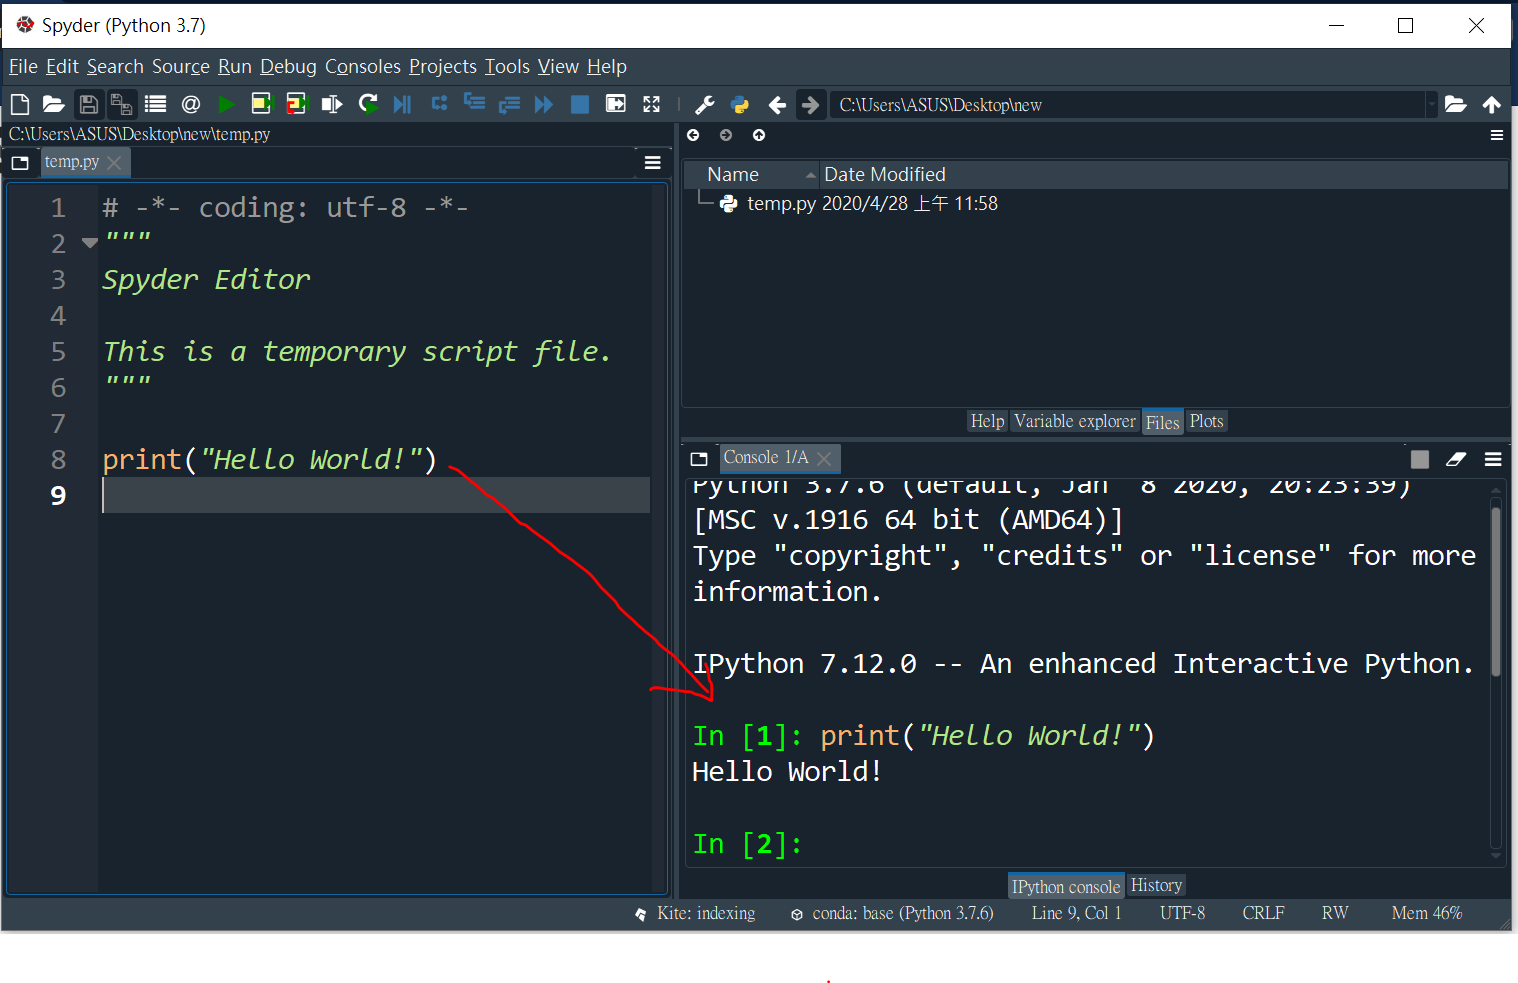The image size is (1518, 983).
Task: Open the Run menu
Action: [235, 66]
